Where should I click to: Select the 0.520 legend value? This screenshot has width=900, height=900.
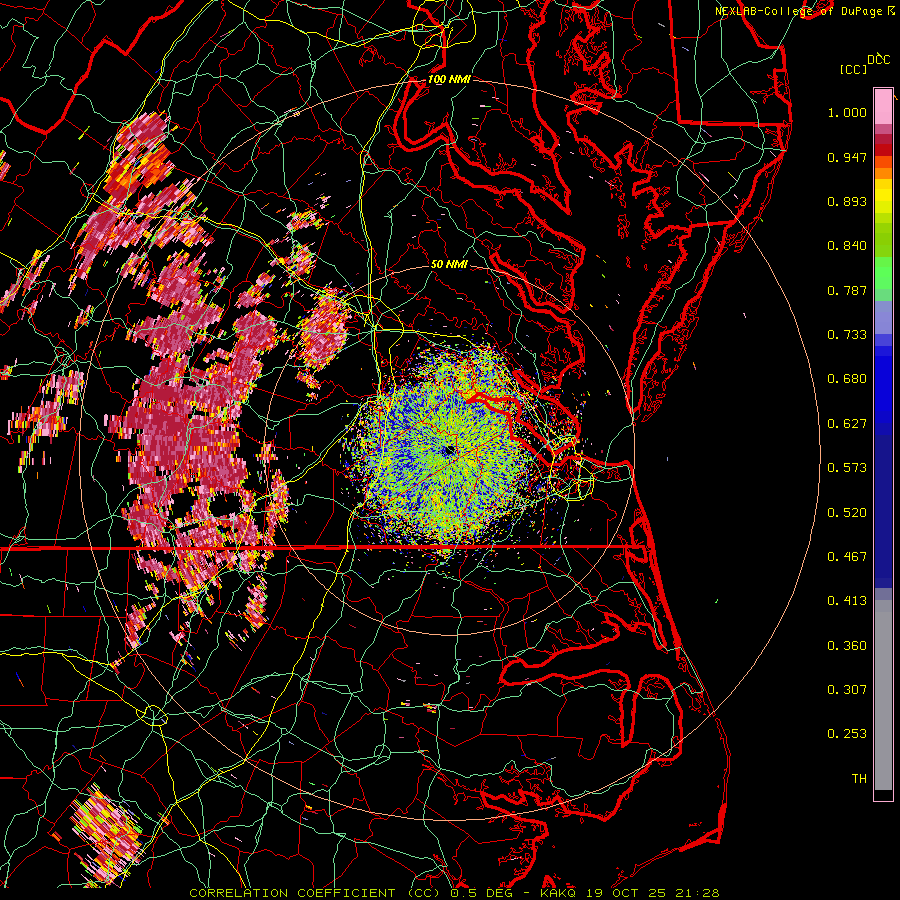pos(847,513)
